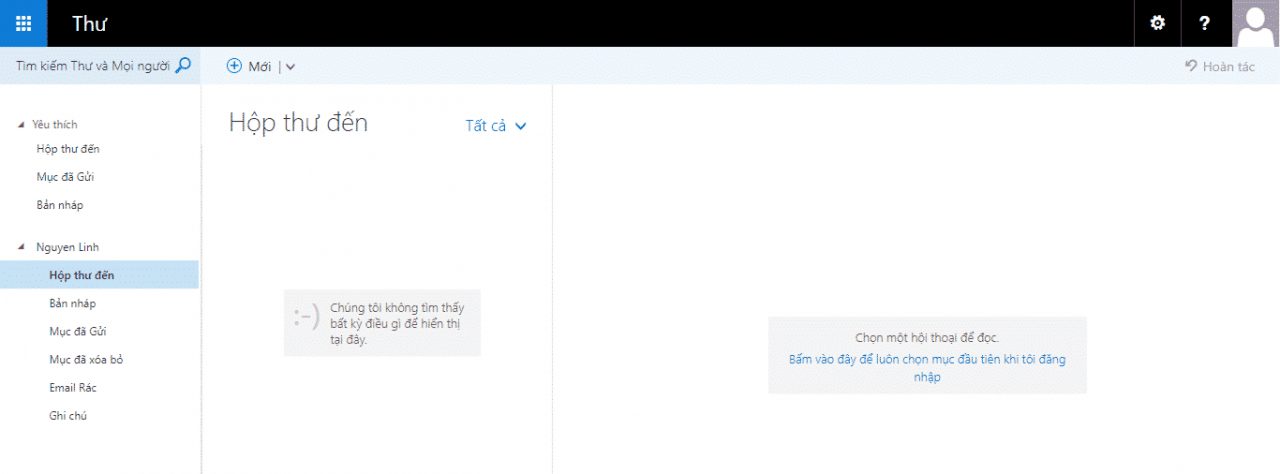Screen dimensions: 1280x474
Task: Click the Hoàn tác undo button
Action: tap(1220, 66)
